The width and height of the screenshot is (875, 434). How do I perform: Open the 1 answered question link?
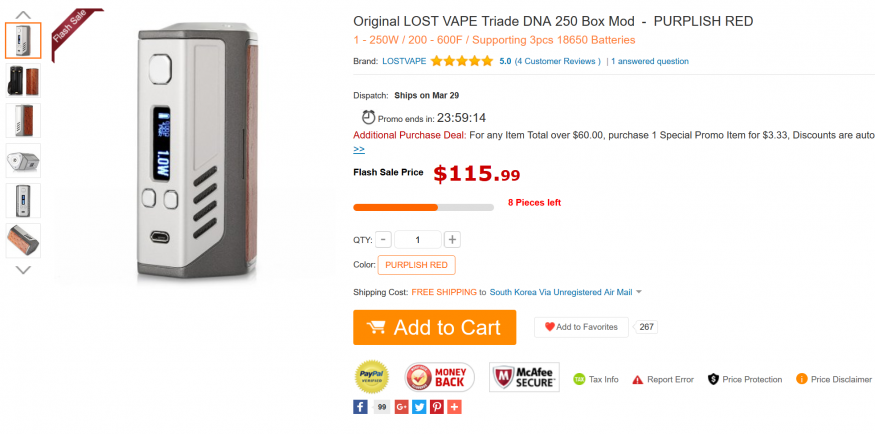[x=650, y=61]
